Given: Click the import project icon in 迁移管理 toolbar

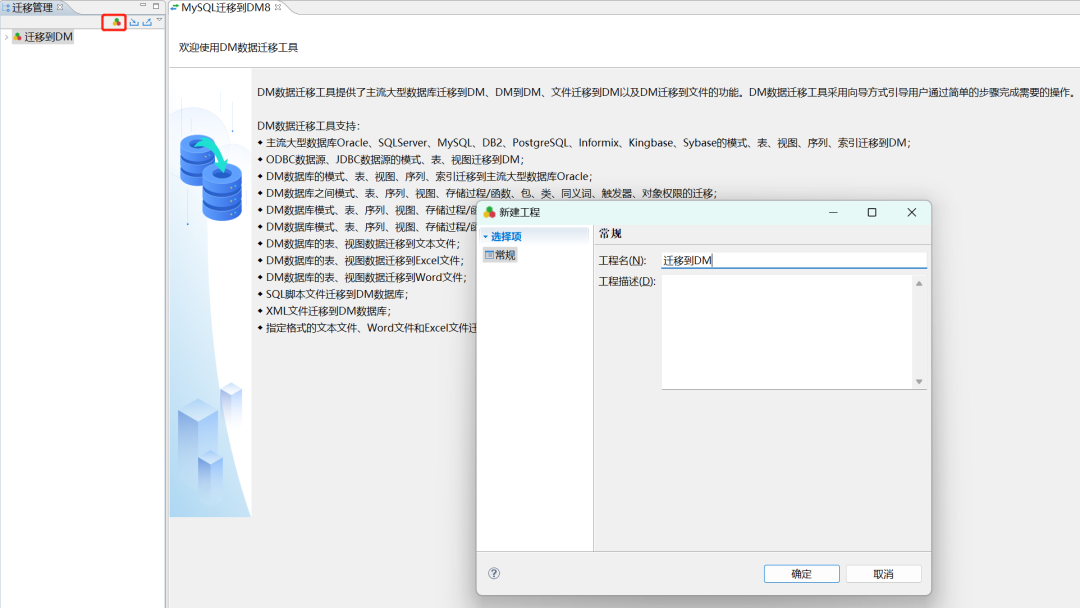Looking at the screenshot, I should click(x=134, y=23).
